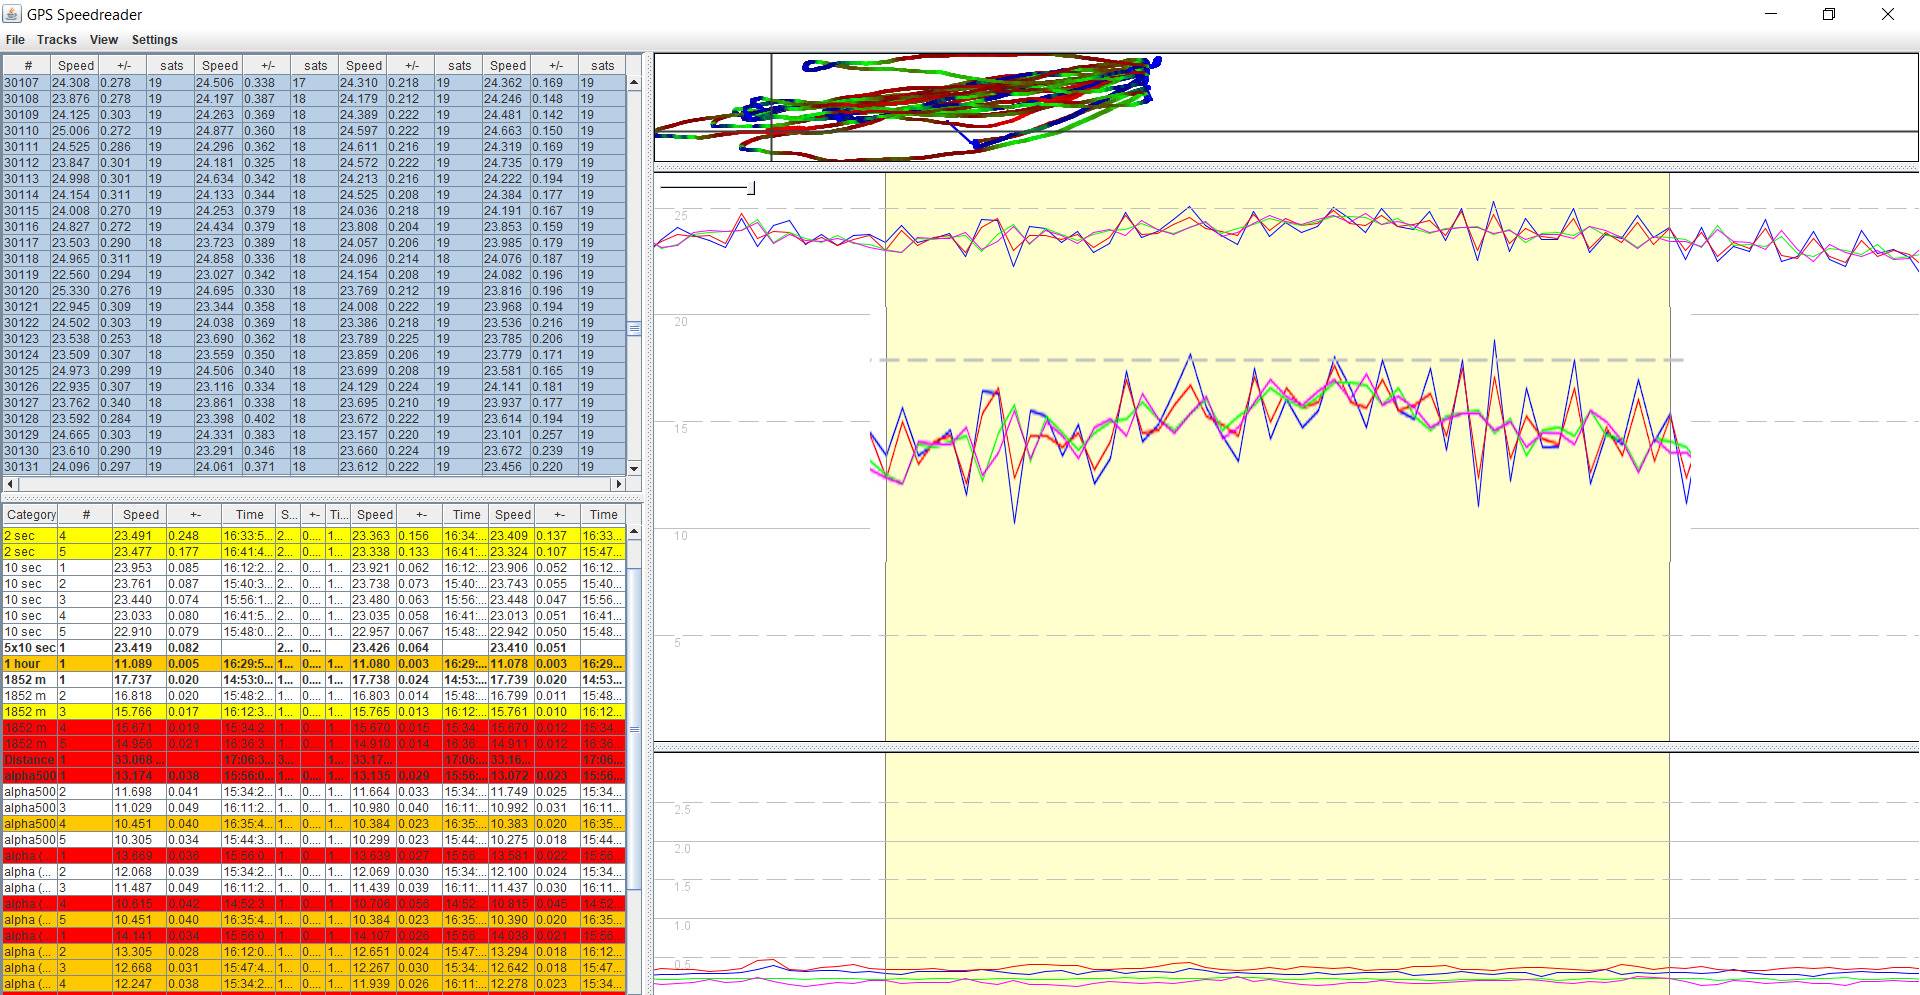Click down arrow of data table scrollbar
The image size is (1920, 995).
(x=634, y=468)
